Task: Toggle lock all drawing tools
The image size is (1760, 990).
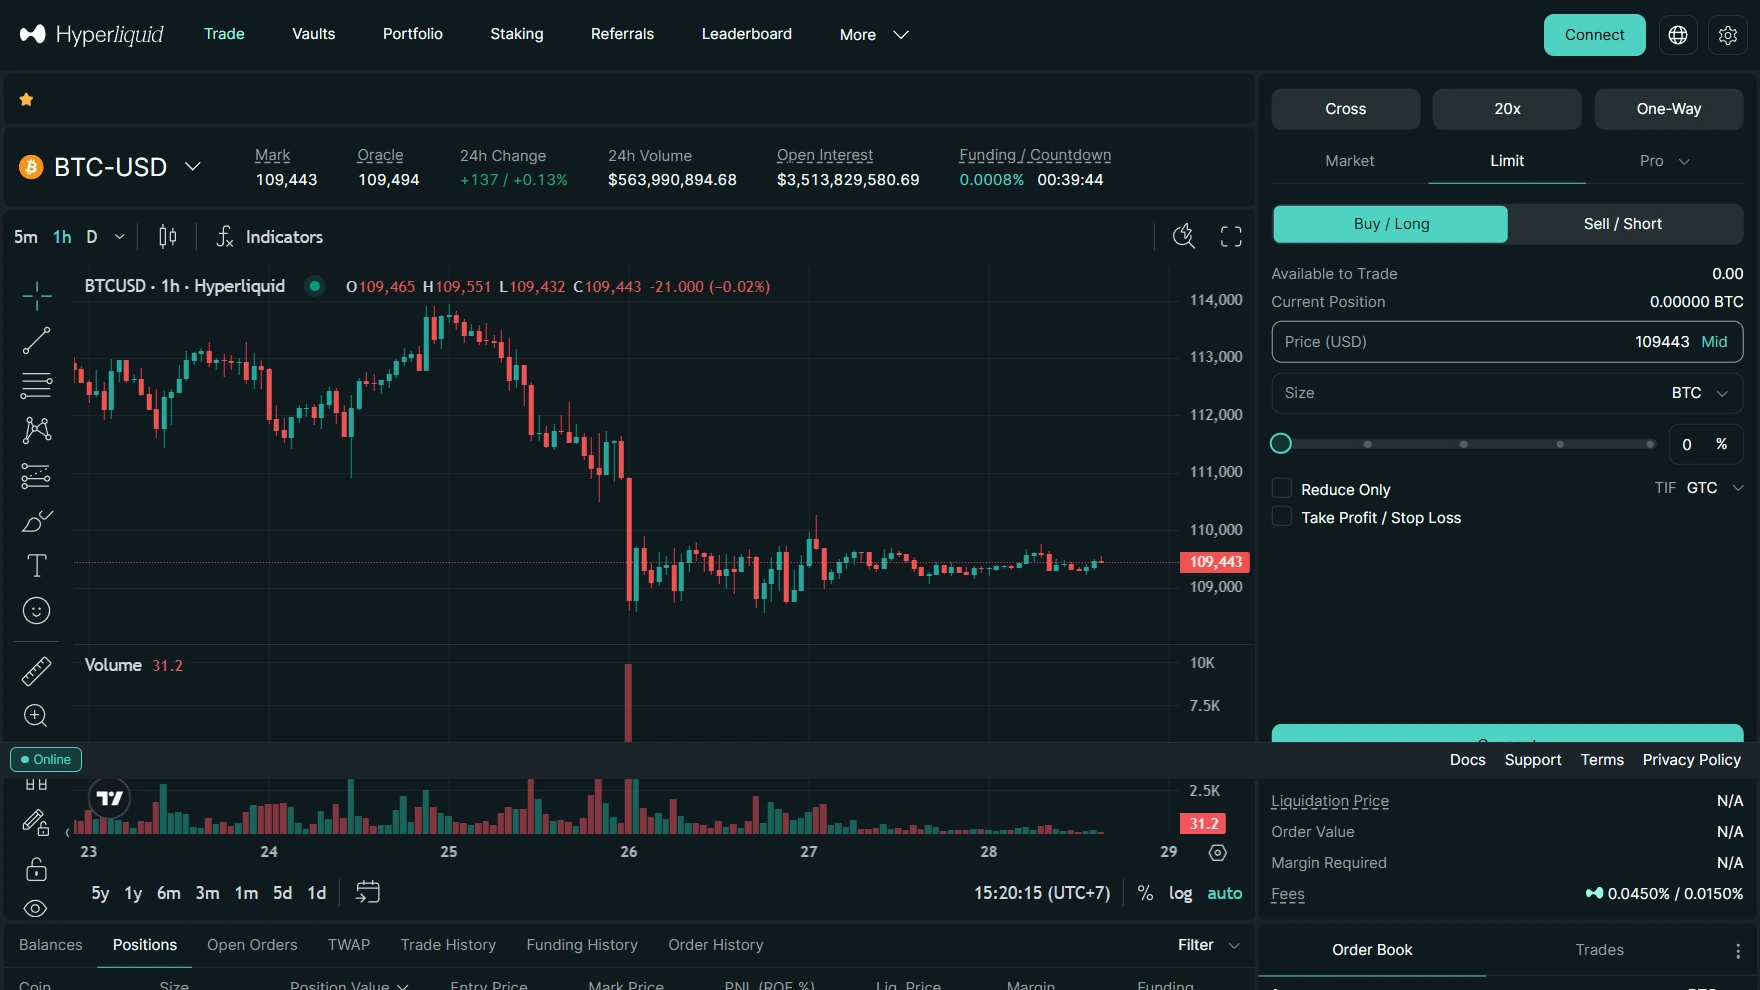Action: [37, 869]
